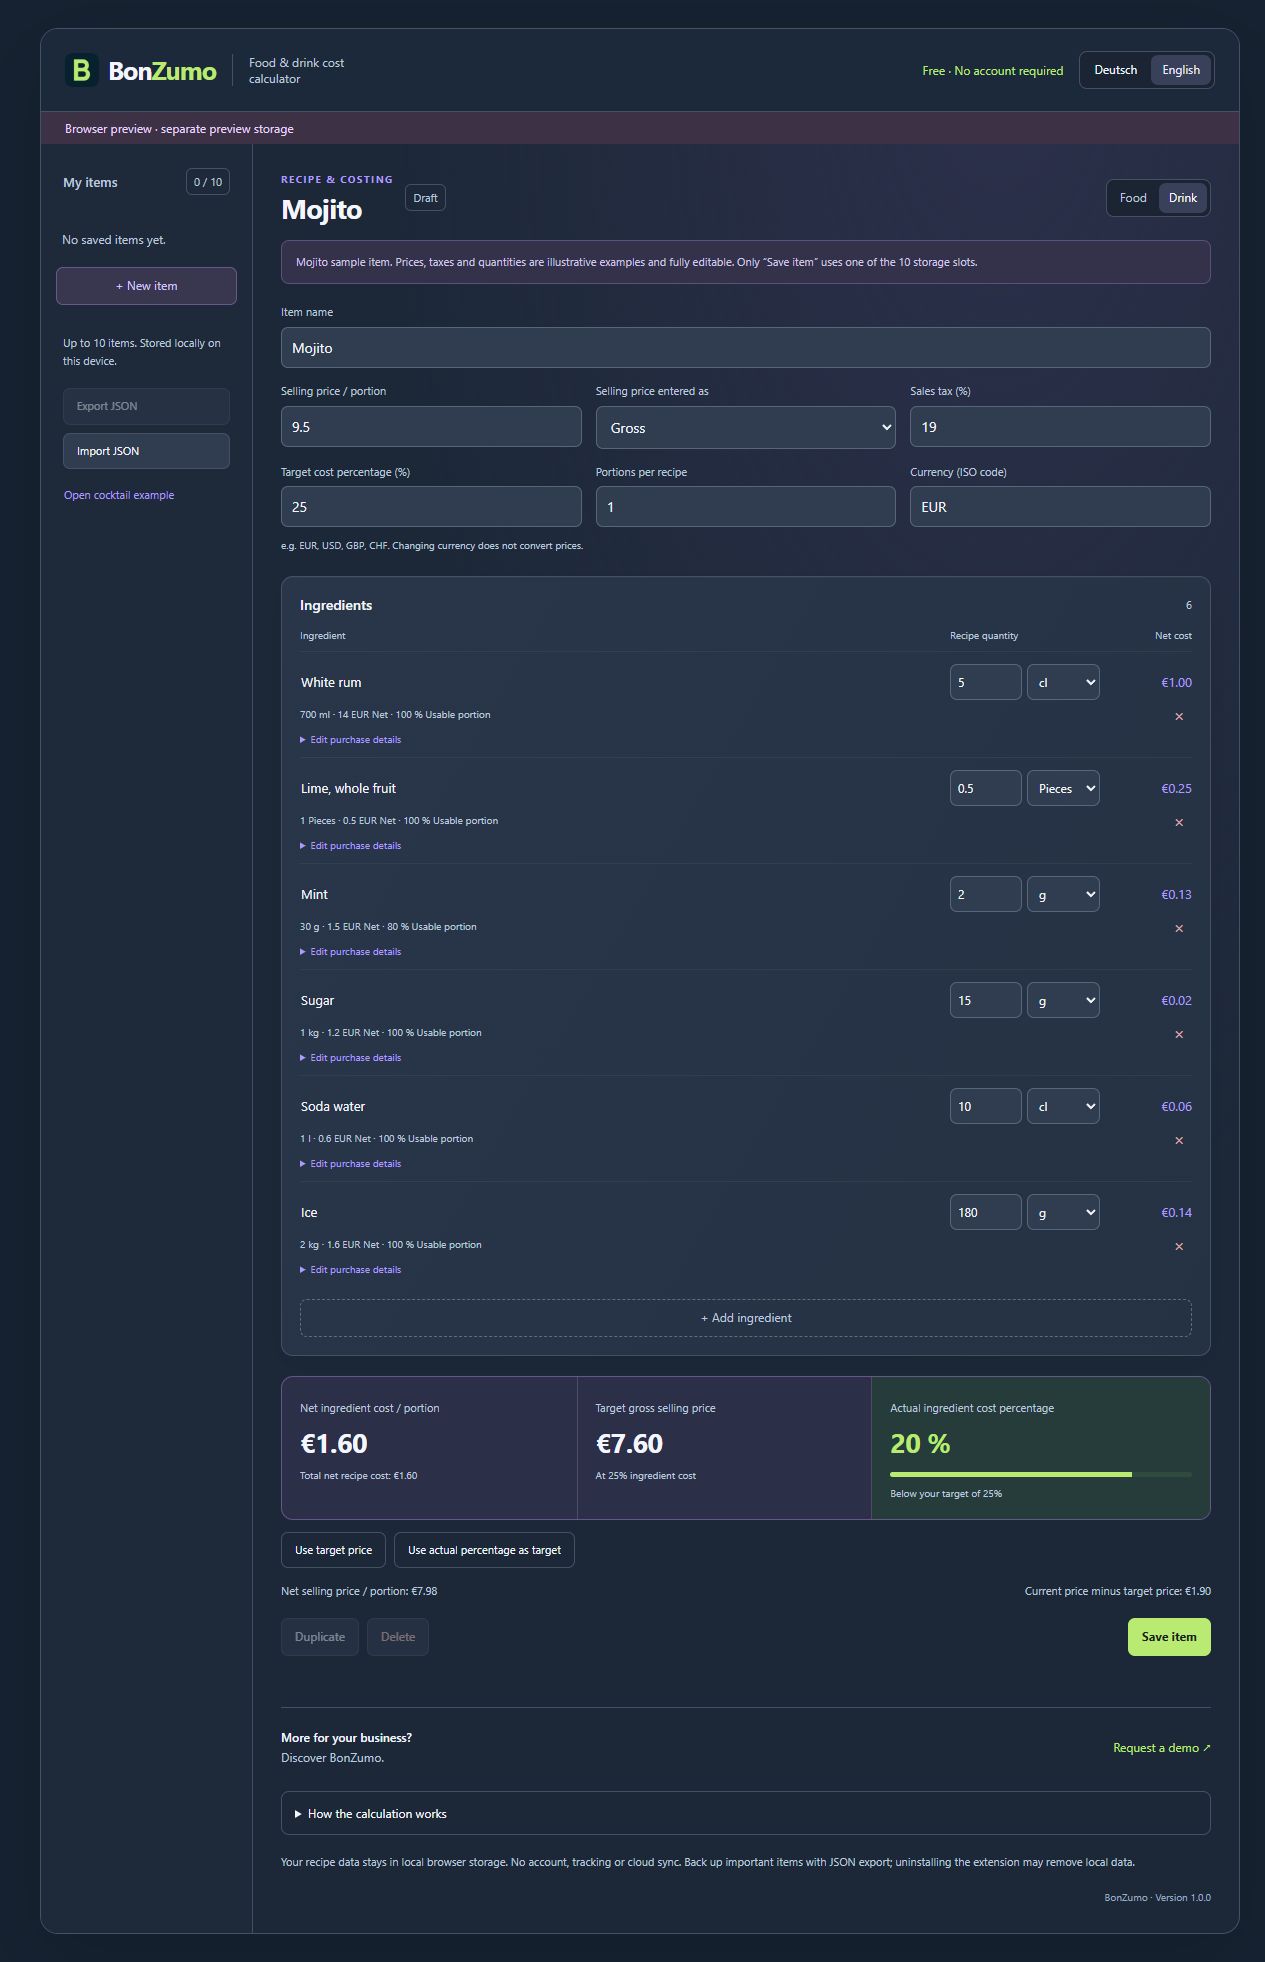1265x1962 pixels.
Task: Remove the Ice ingredient
Action: point(1179,1247)
